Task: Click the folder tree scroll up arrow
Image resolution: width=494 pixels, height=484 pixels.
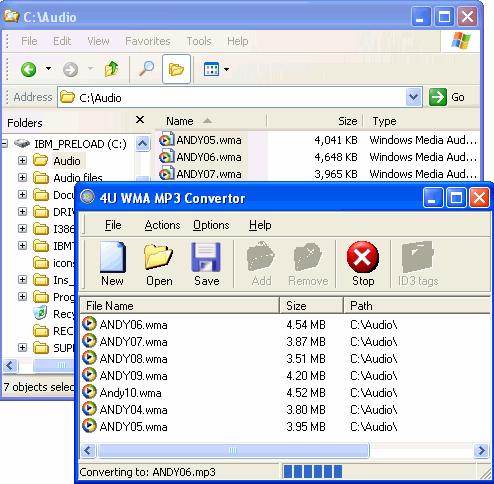Action: point(143,144)
